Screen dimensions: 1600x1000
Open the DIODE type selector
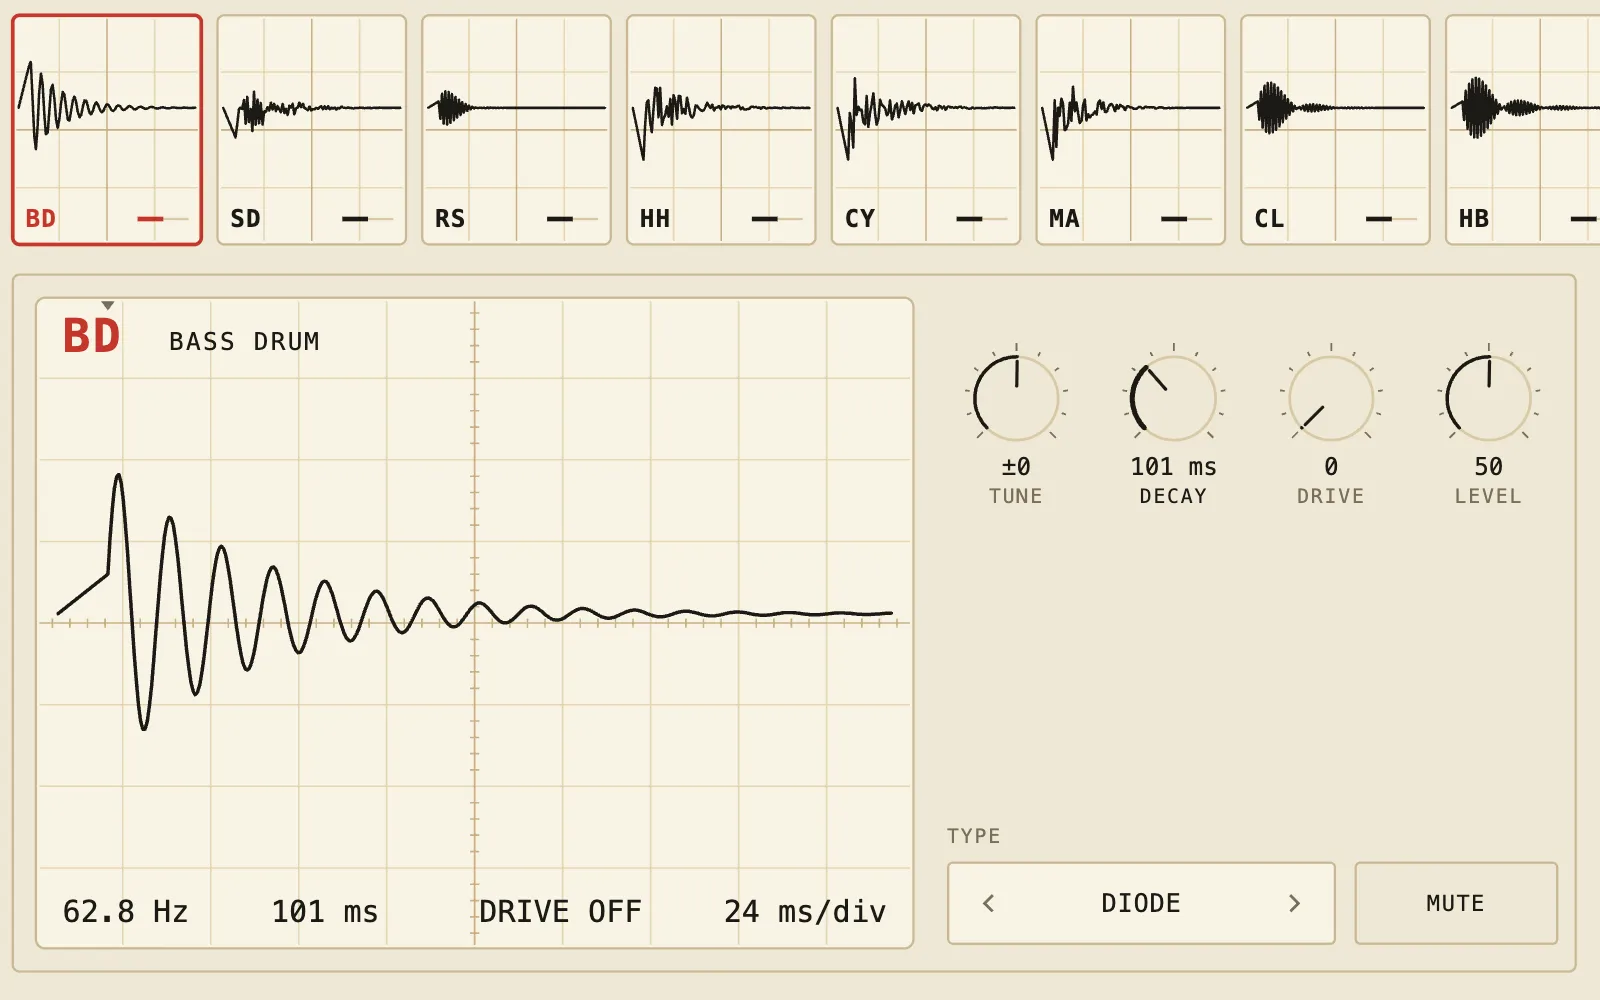(x=1141, y=903)
